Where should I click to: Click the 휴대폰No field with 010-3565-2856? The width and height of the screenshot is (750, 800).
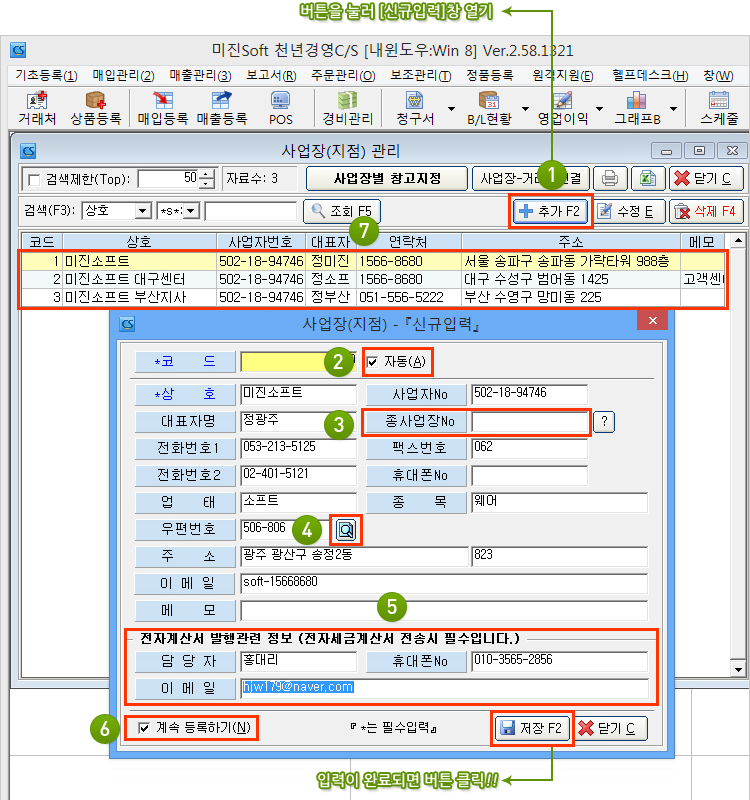tap(559, 661)
